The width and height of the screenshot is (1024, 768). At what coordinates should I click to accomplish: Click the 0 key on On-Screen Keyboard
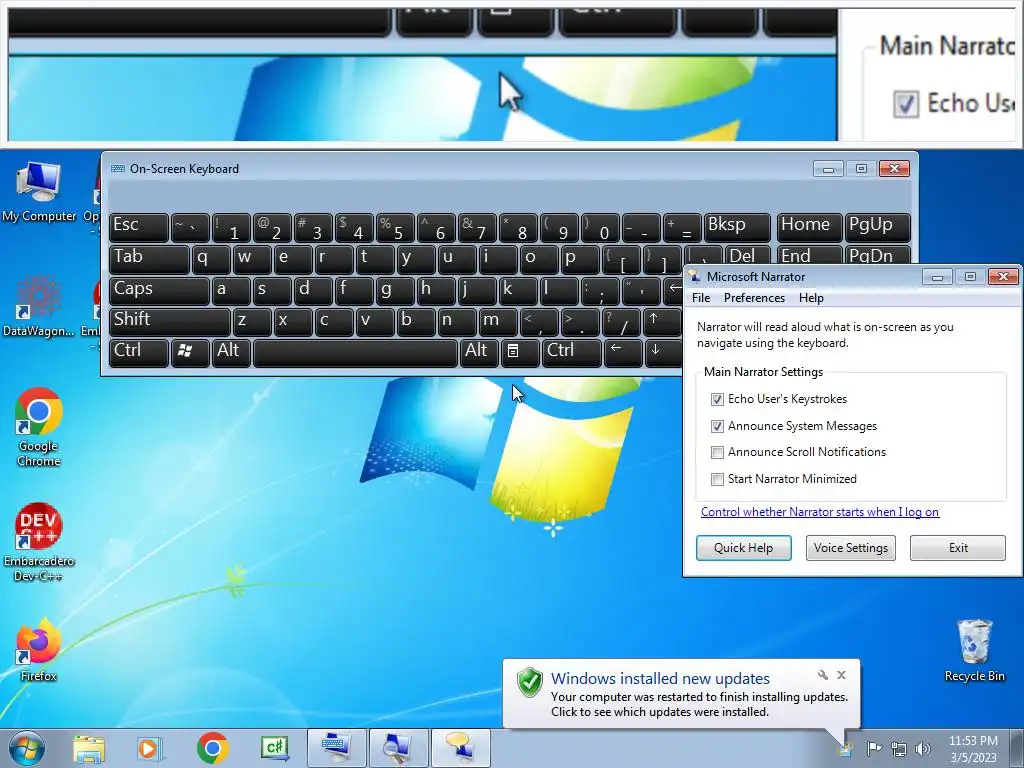(x=600, y=227)
